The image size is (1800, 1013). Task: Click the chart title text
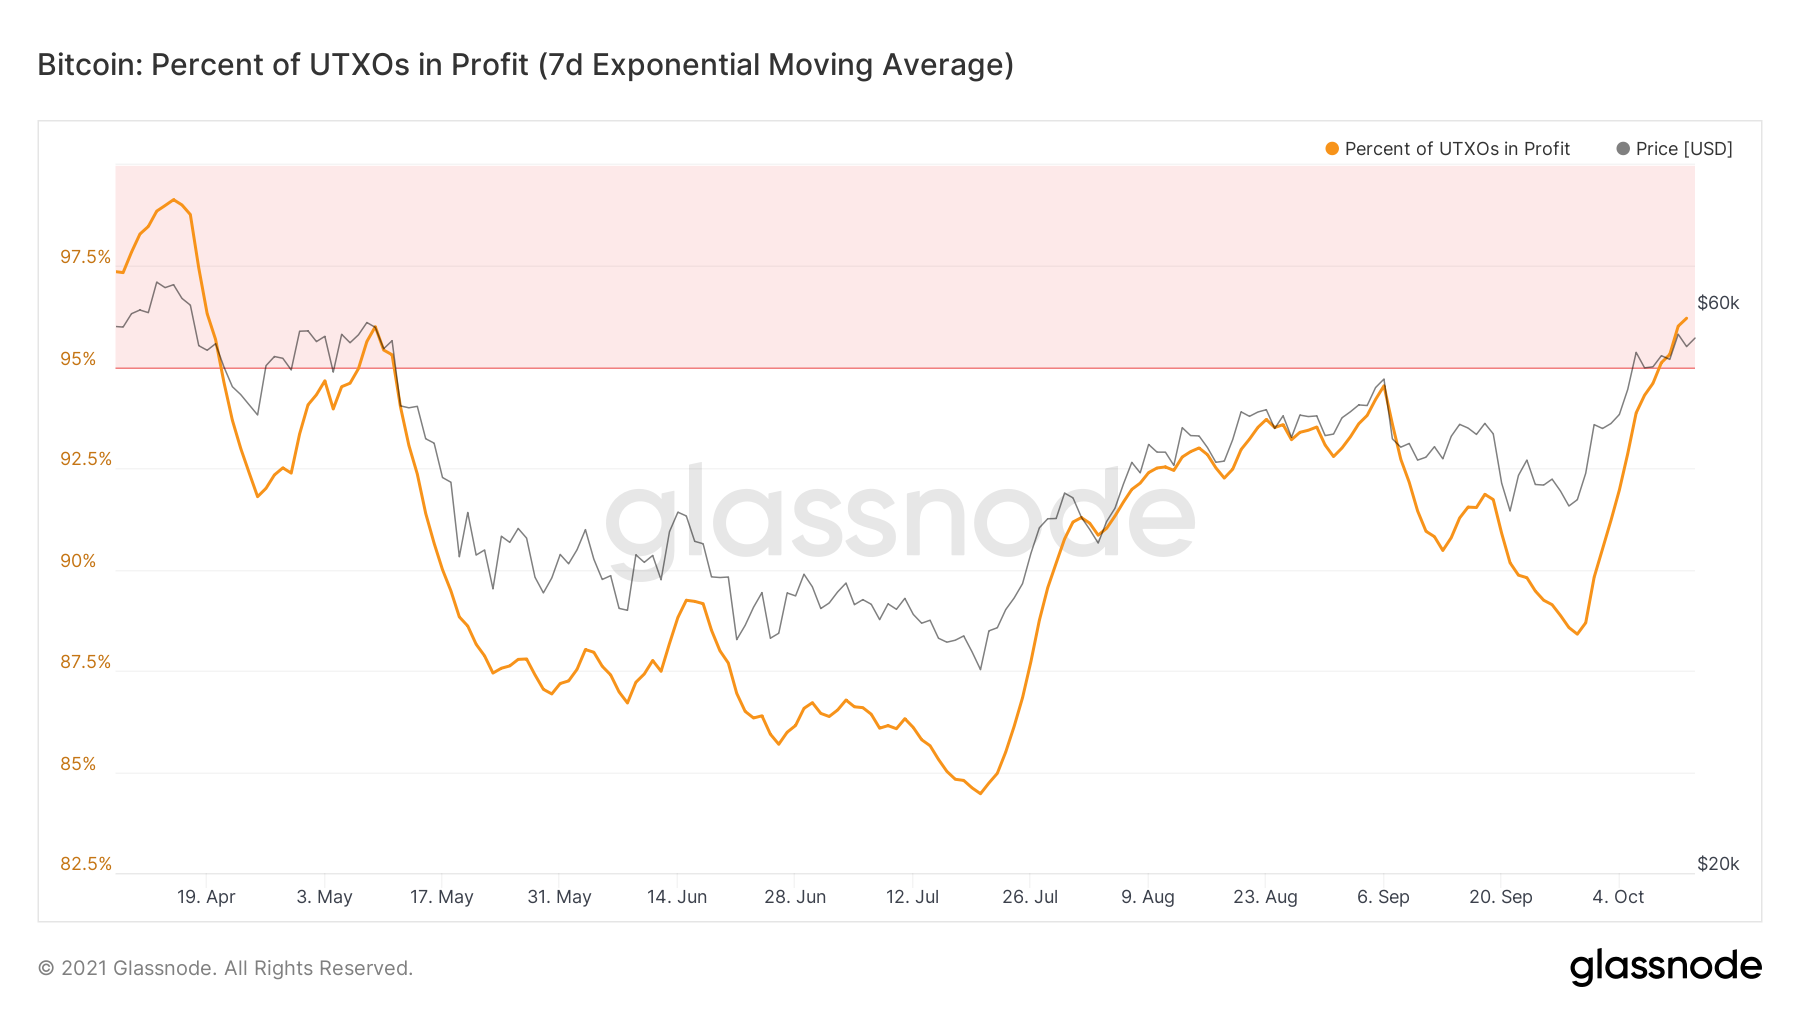point(526,65)
